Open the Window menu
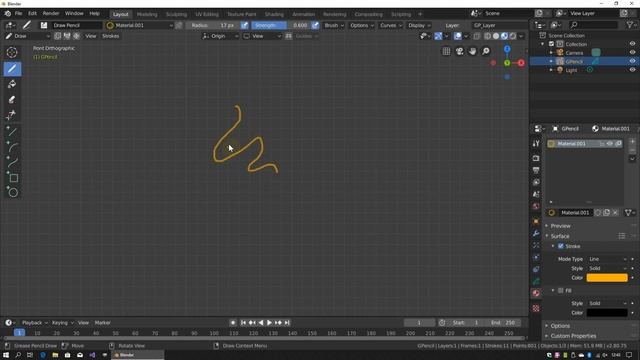Image resolution: width=640 pixels, height=360 pixels. click(74, 13)
